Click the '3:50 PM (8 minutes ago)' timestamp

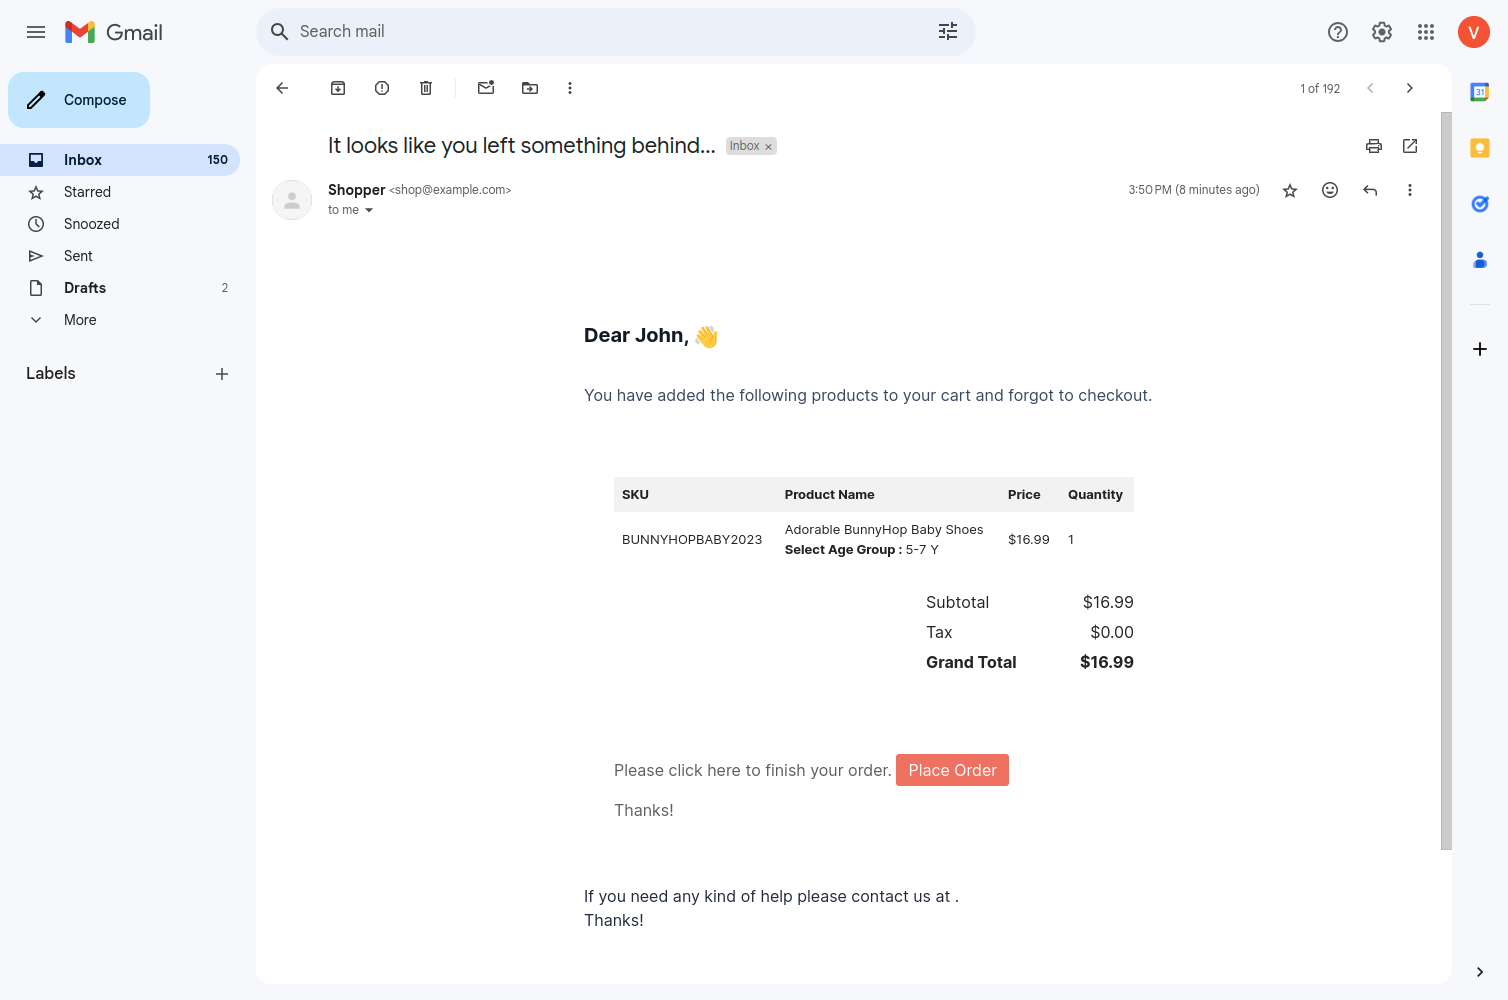click(1194, 190)
